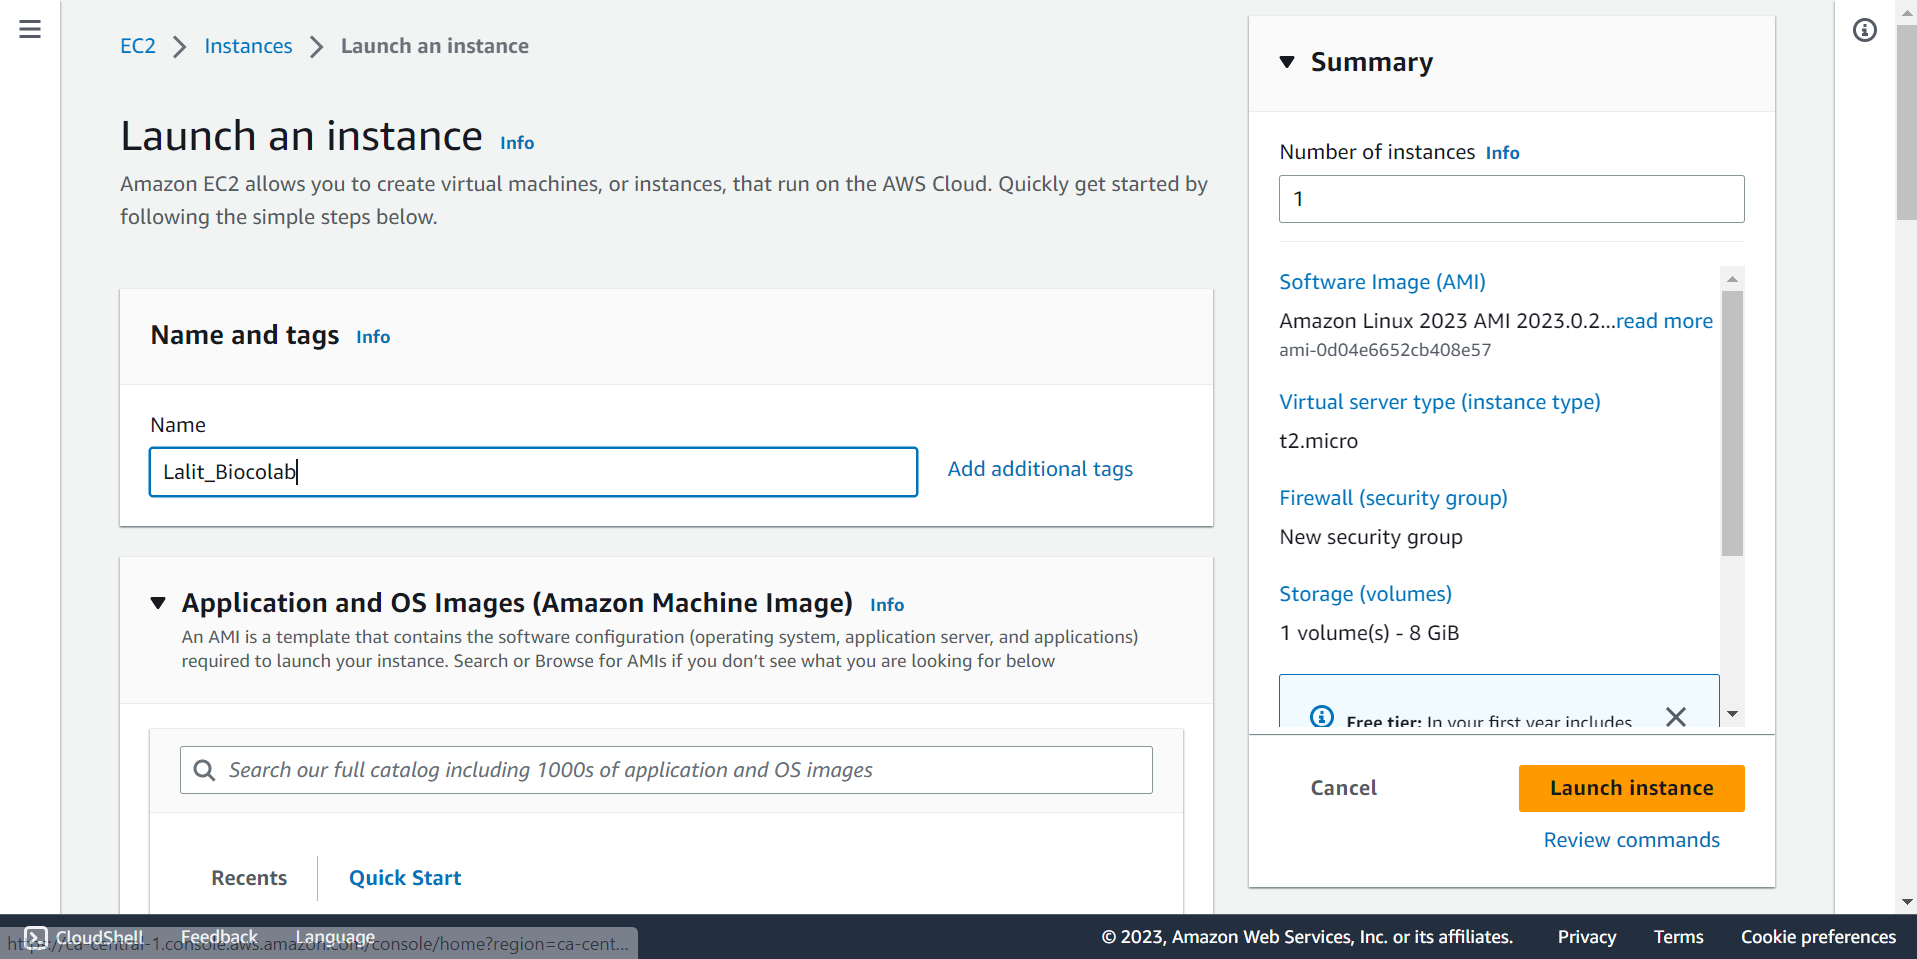Open Storage (volumes) summary link

1365,594
